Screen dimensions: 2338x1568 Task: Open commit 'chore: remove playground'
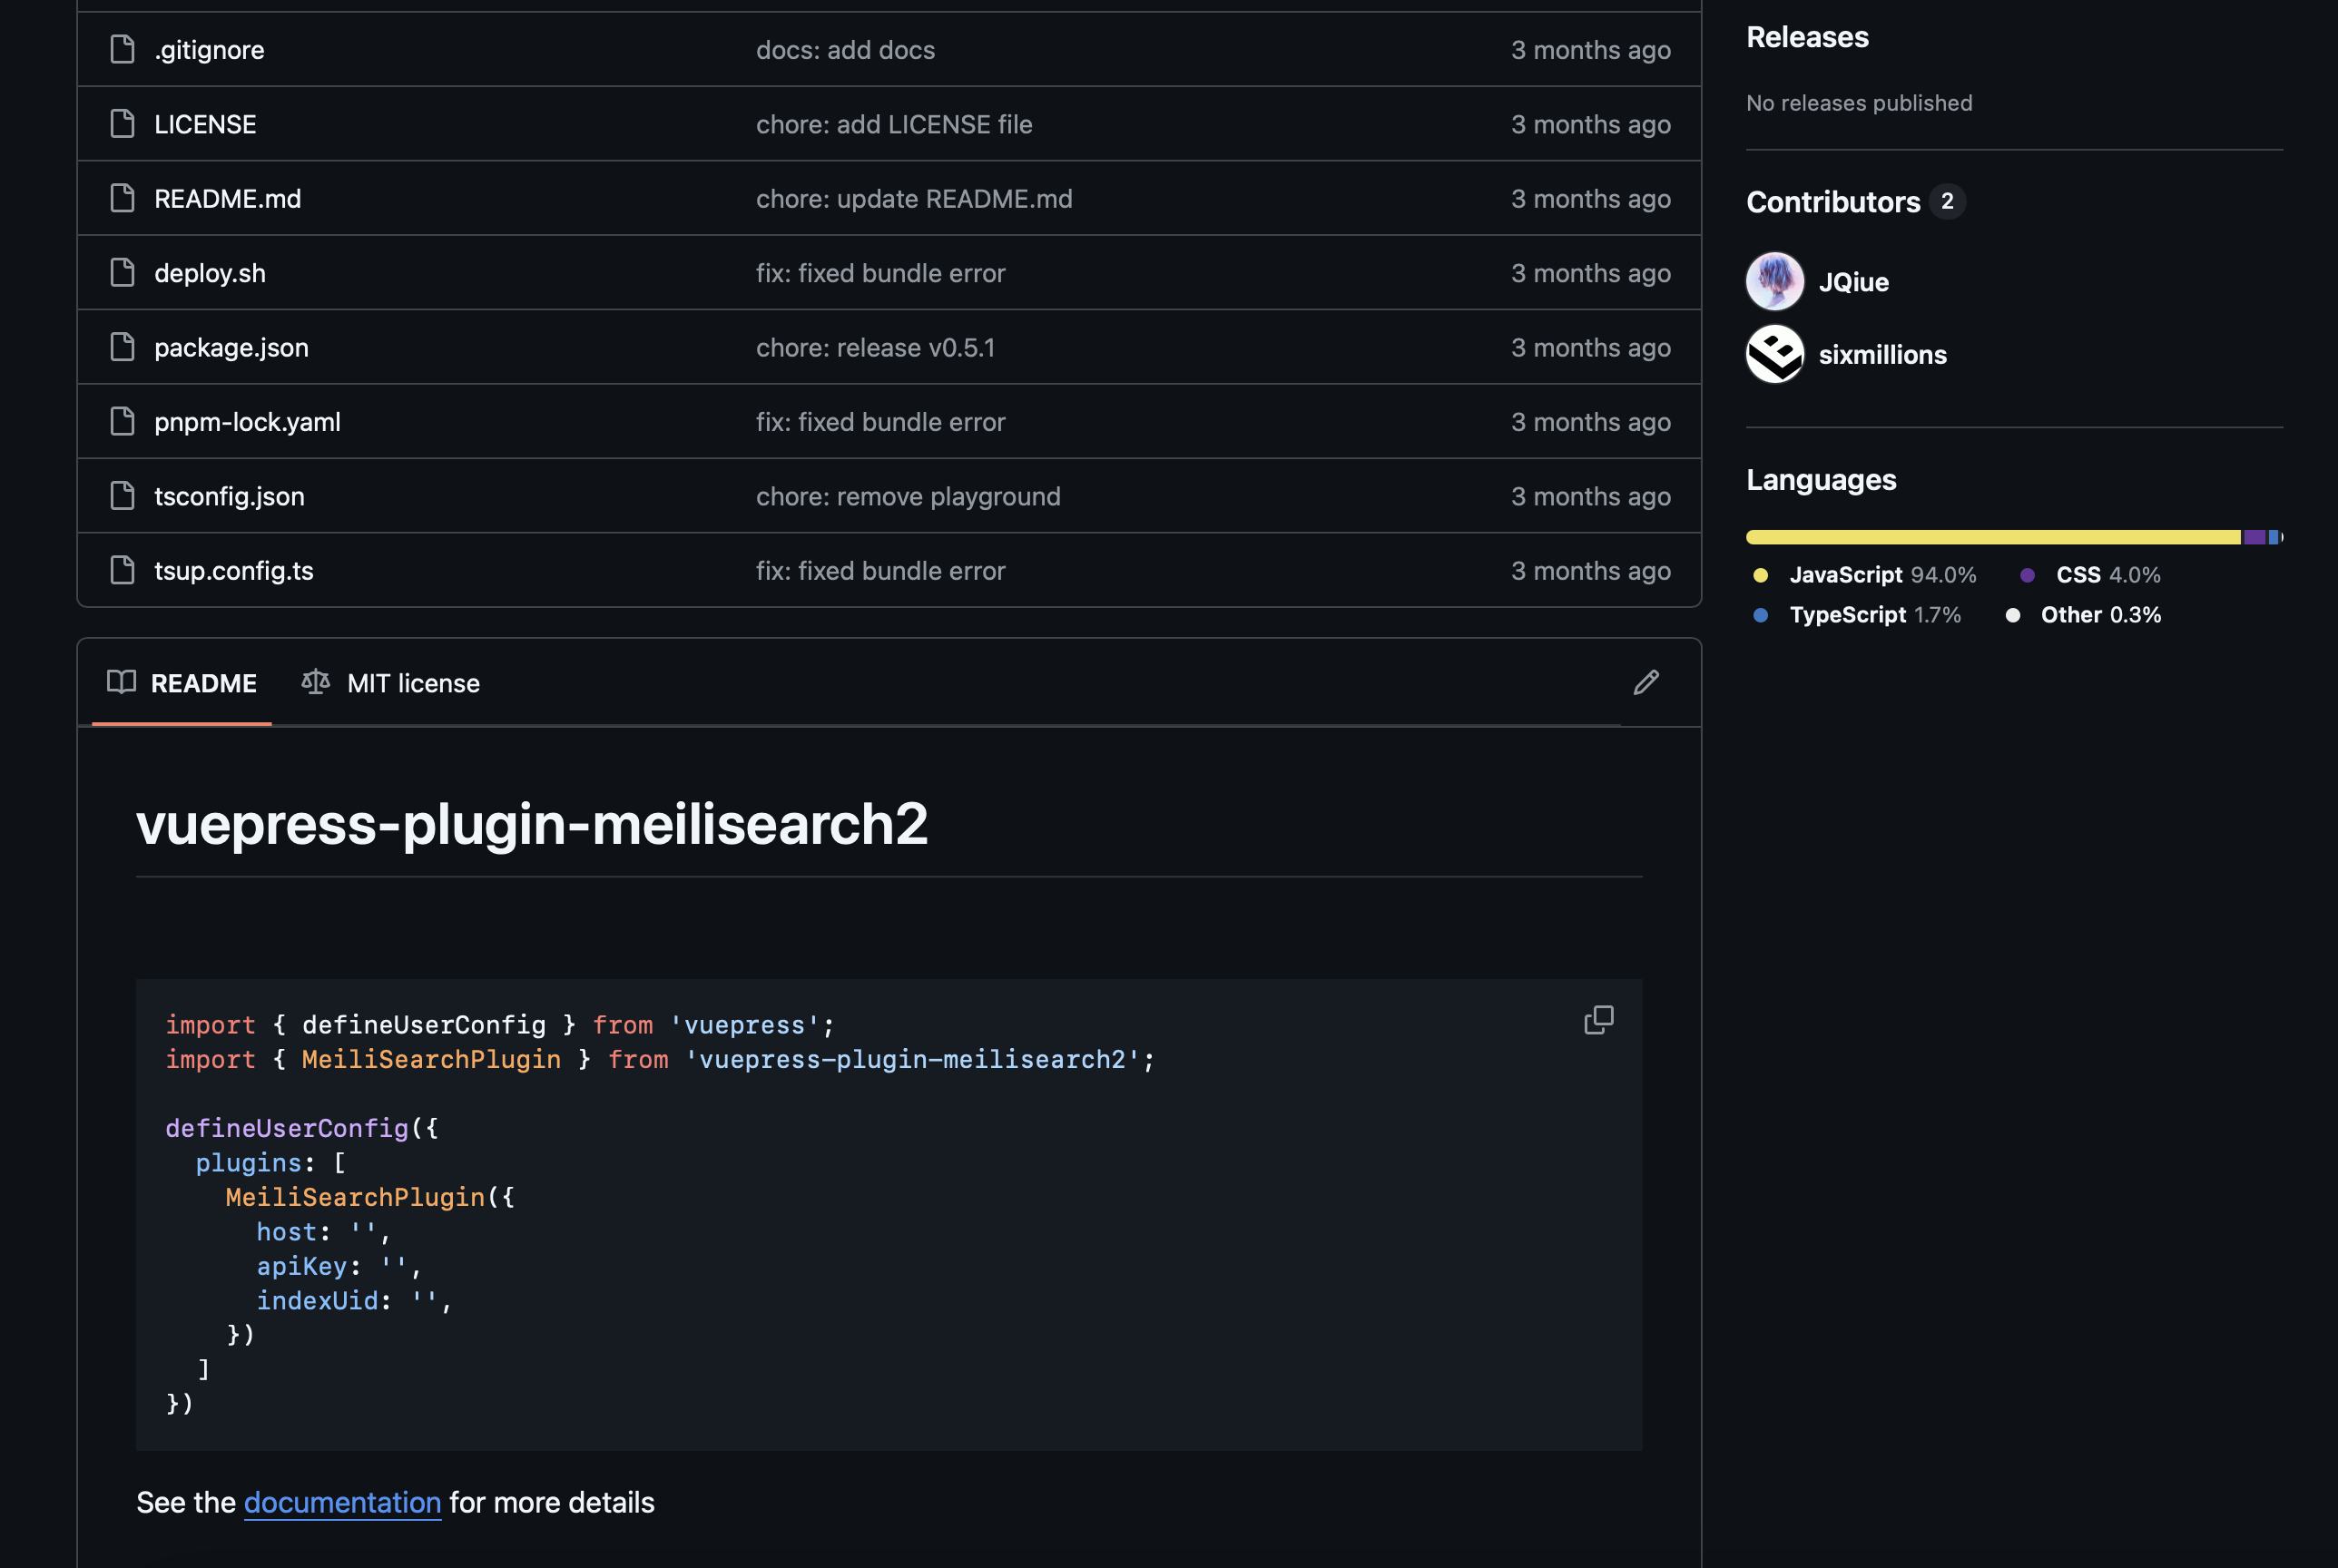pos(907,496)
